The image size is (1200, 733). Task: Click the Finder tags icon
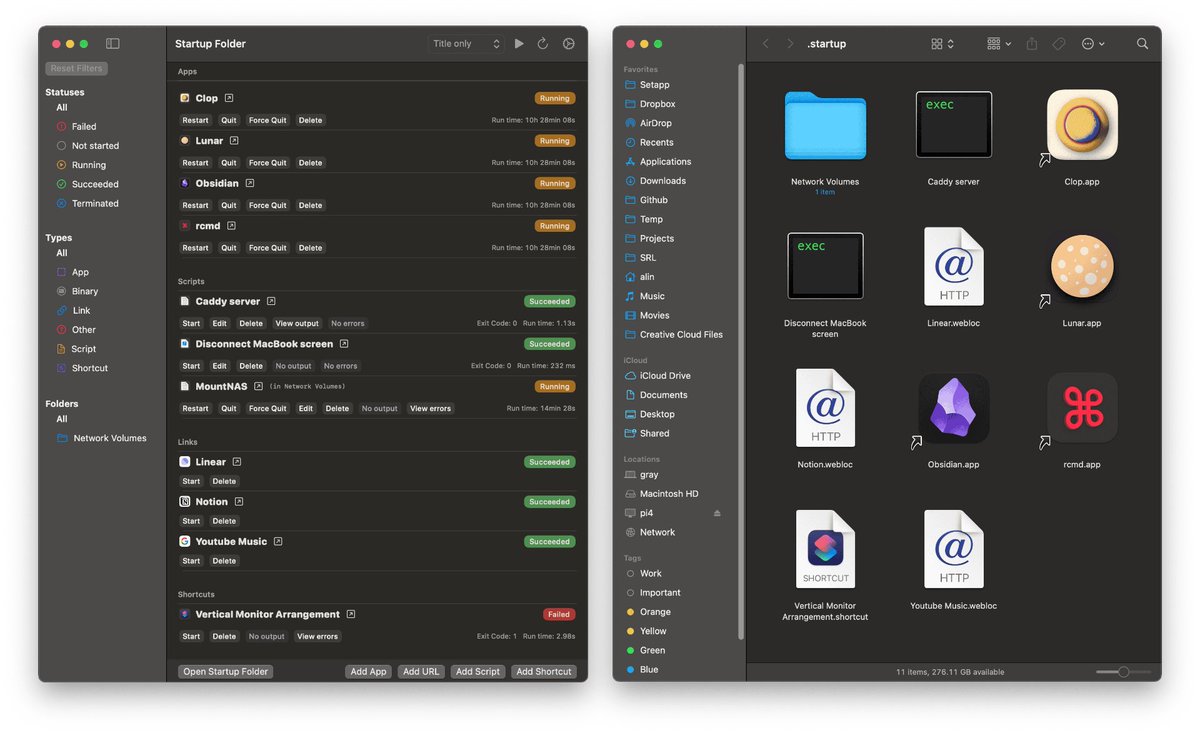pos(1058,44)
